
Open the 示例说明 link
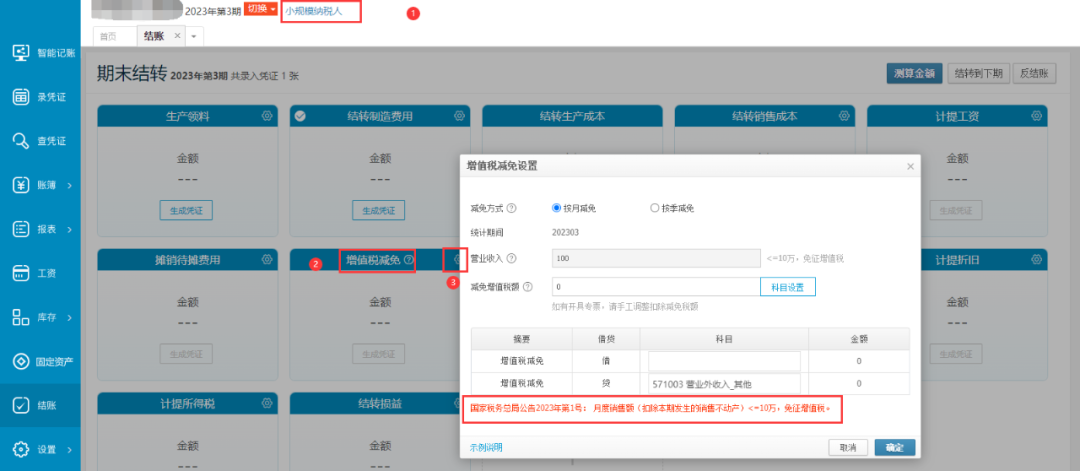[x=486, y=447]
